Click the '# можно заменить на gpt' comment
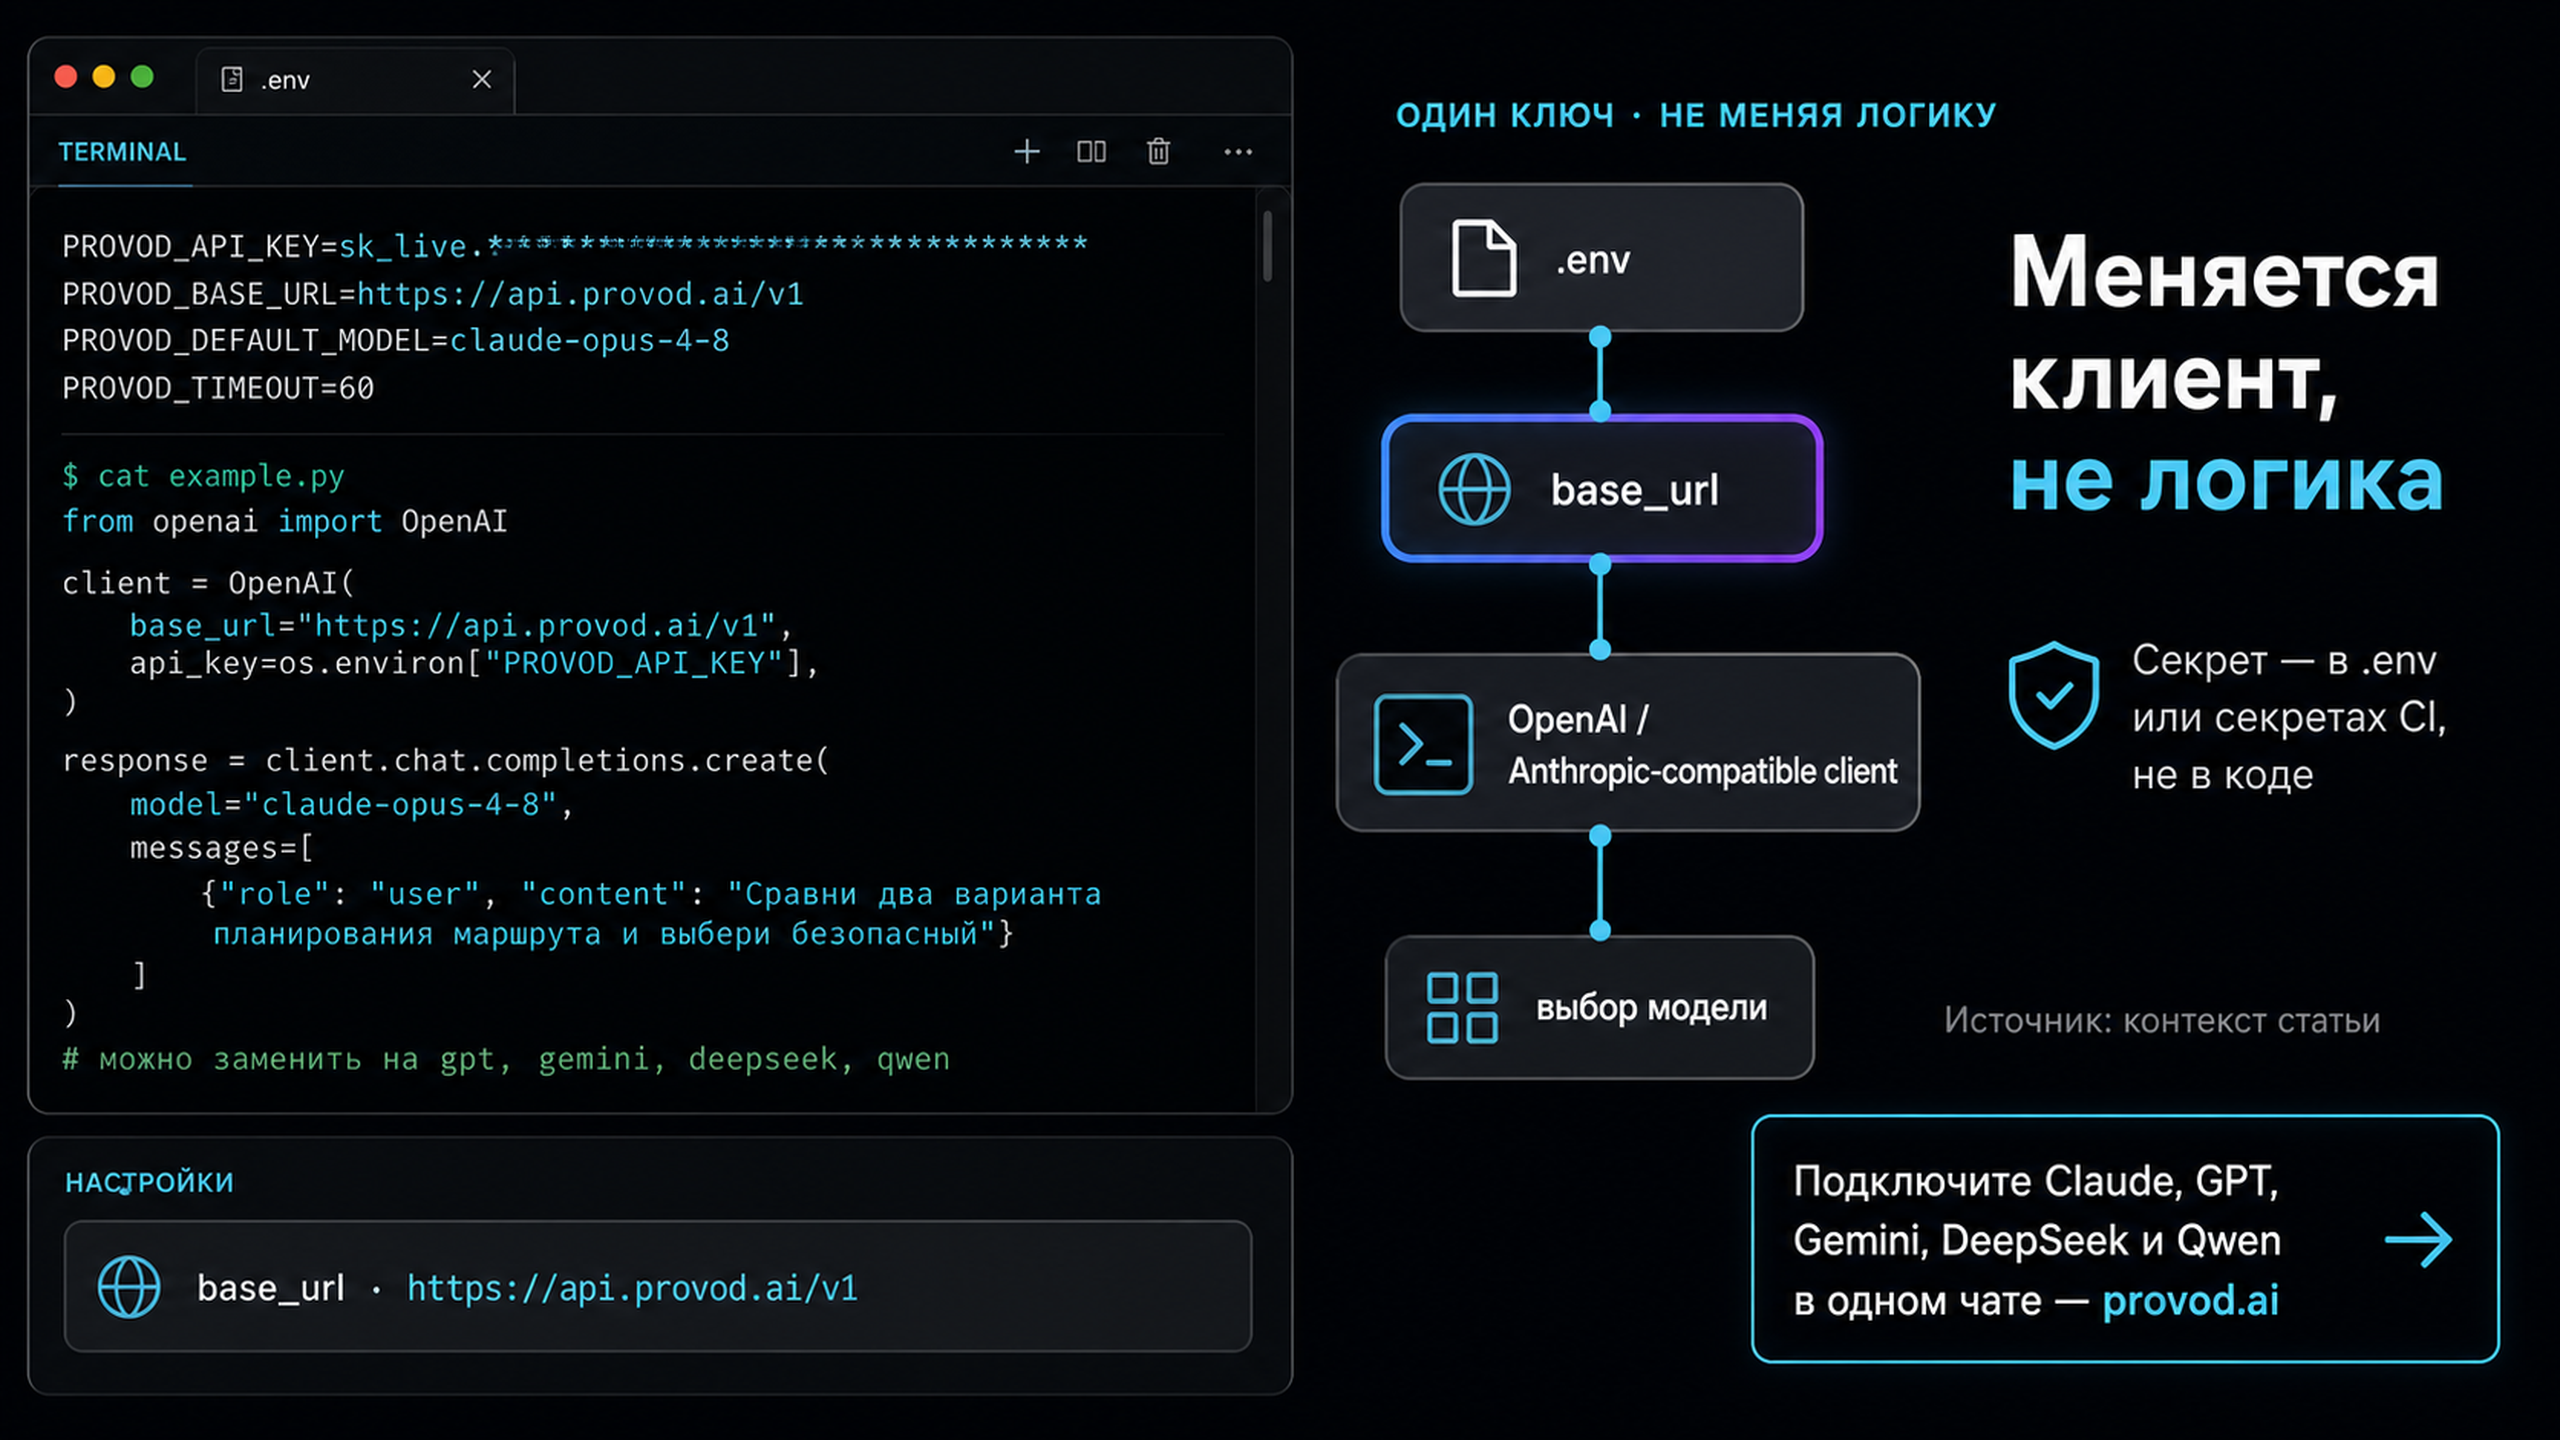Image resolution: width=2560 pixels, height=1440 pixels. (506, 1059)
